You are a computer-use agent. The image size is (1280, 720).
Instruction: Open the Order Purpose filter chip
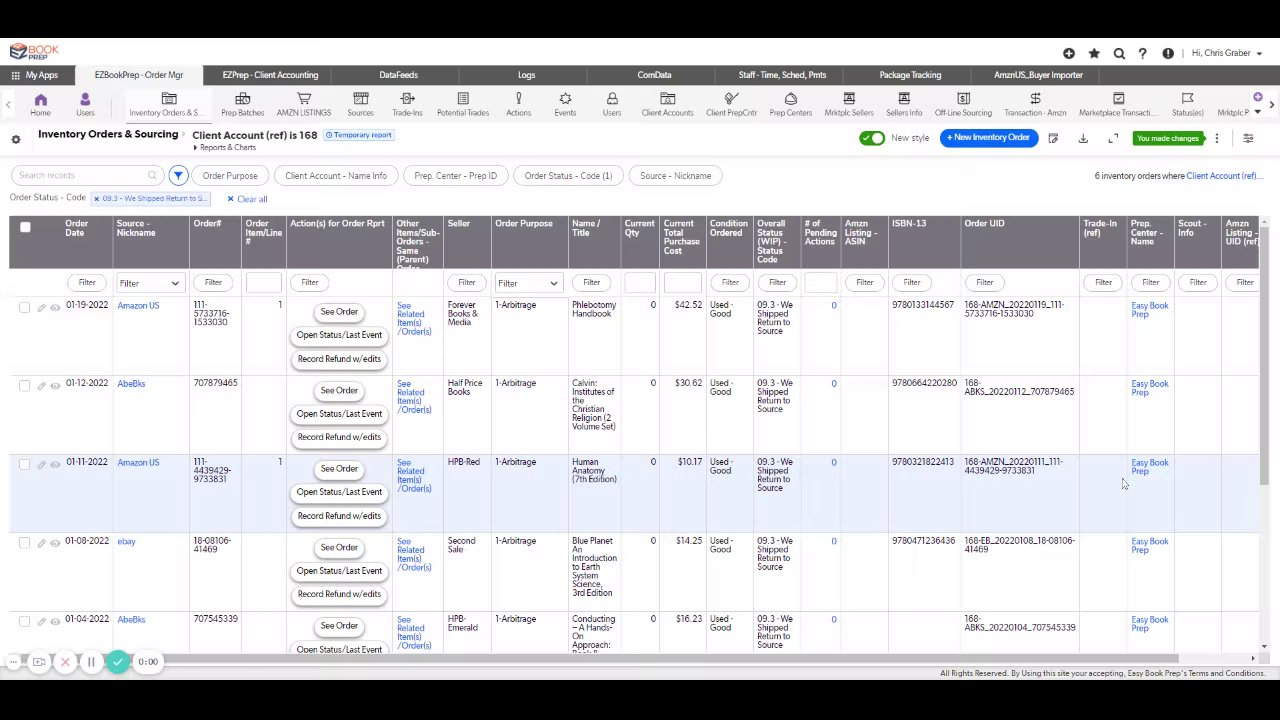click(230, 176)
